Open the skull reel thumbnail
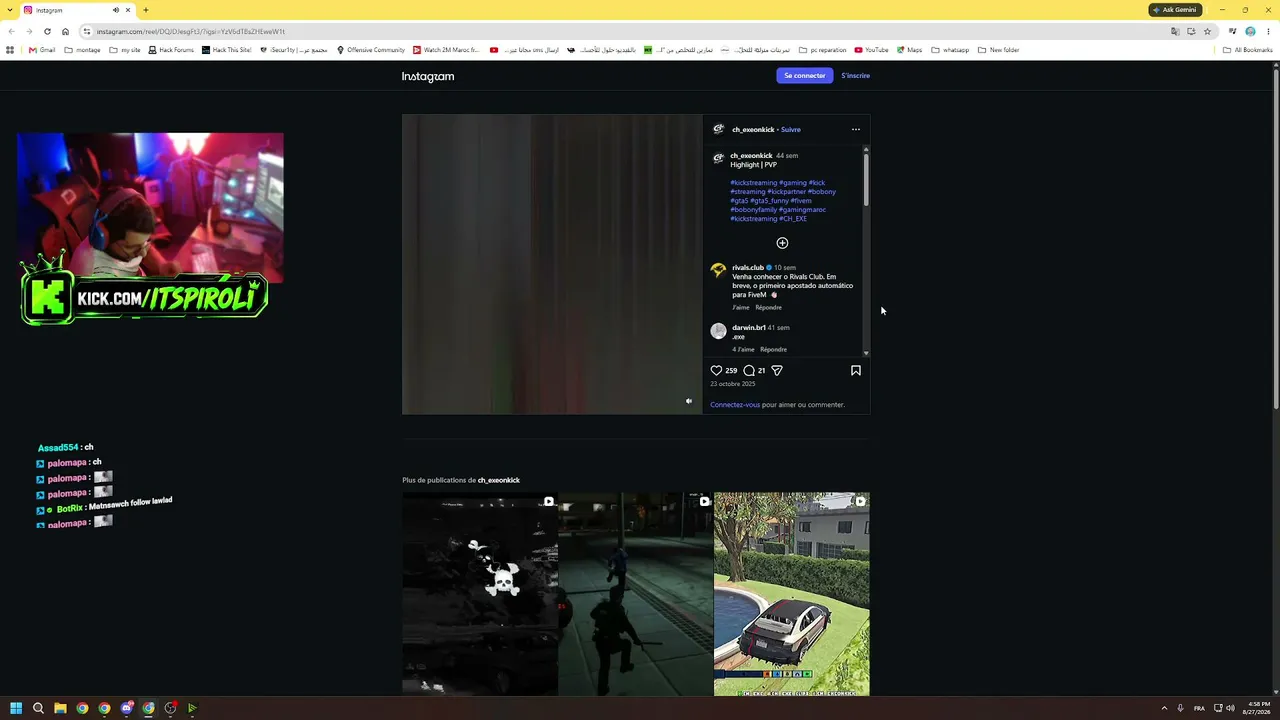This screenshot has width=1280, height=720. click(480, 594)
